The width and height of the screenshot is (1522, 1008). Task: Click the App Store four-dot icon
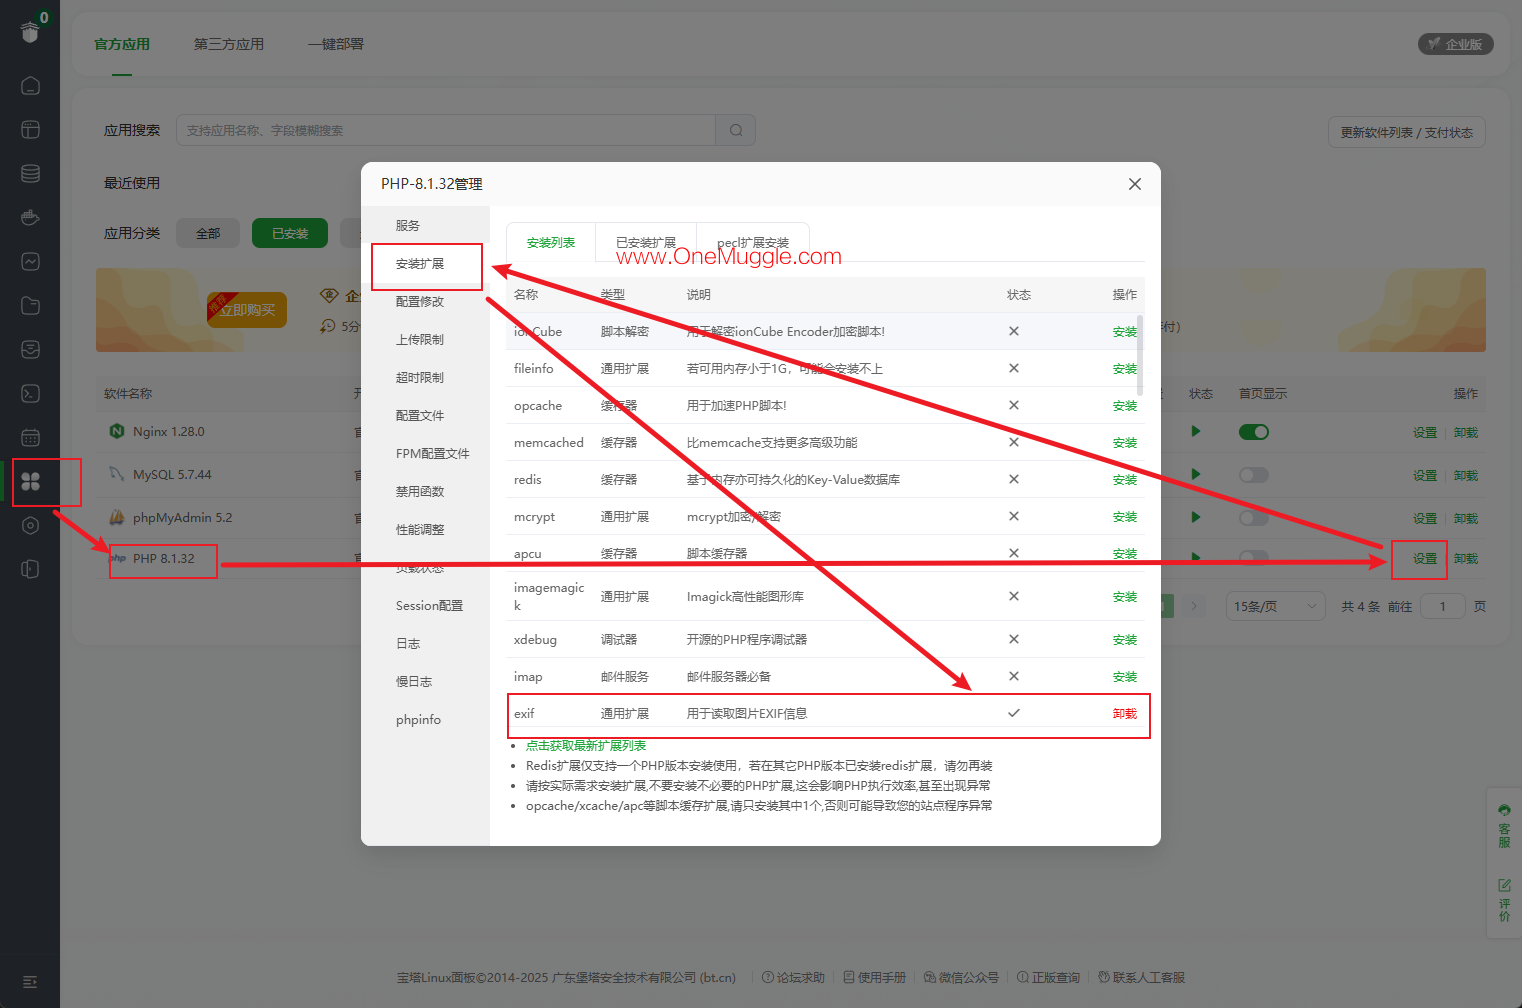coord(31,481)
